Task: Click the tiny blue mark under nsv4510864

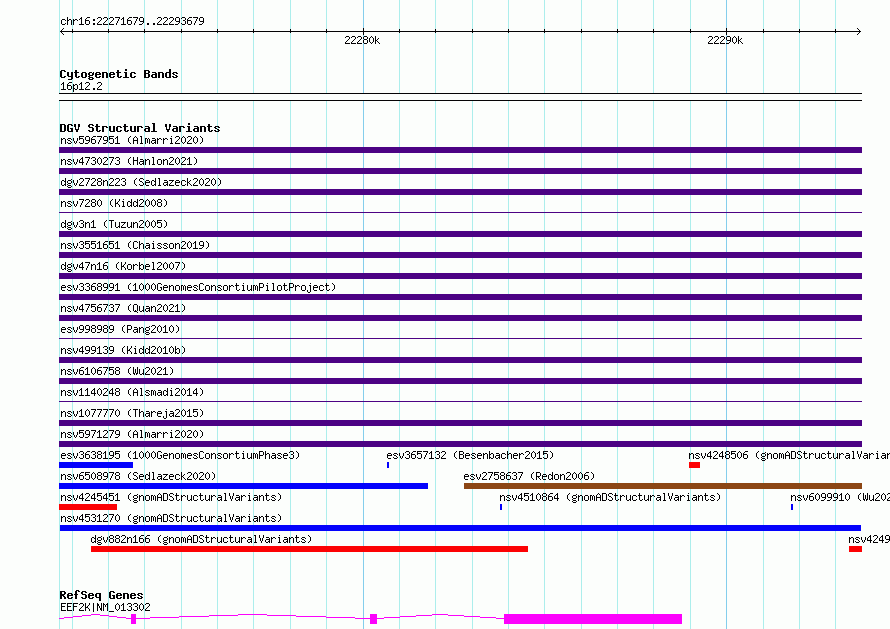Action: (501, 507)
